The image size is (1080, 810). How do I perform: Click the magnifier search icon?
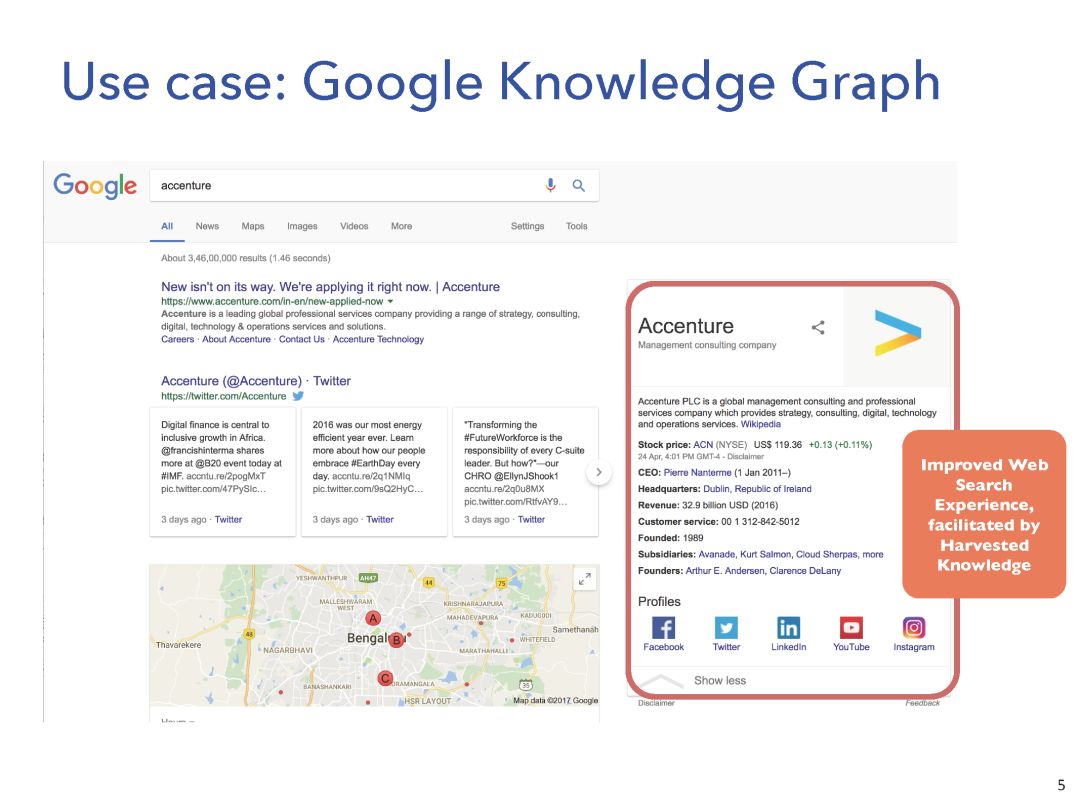click(x=579, y=185)
